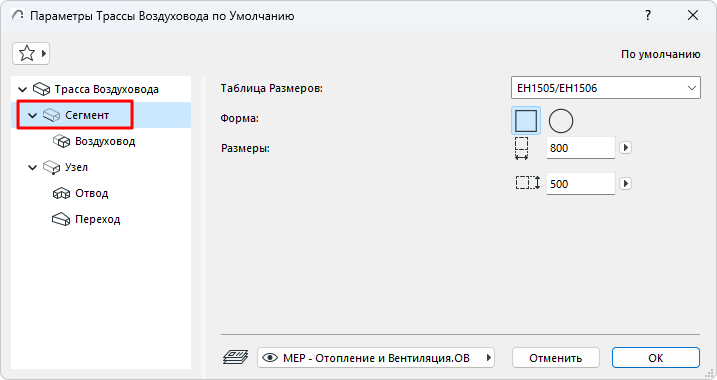Confirm with the OK button
The width and height of the screenshot is (717, 380).
(x=656, y=358)
